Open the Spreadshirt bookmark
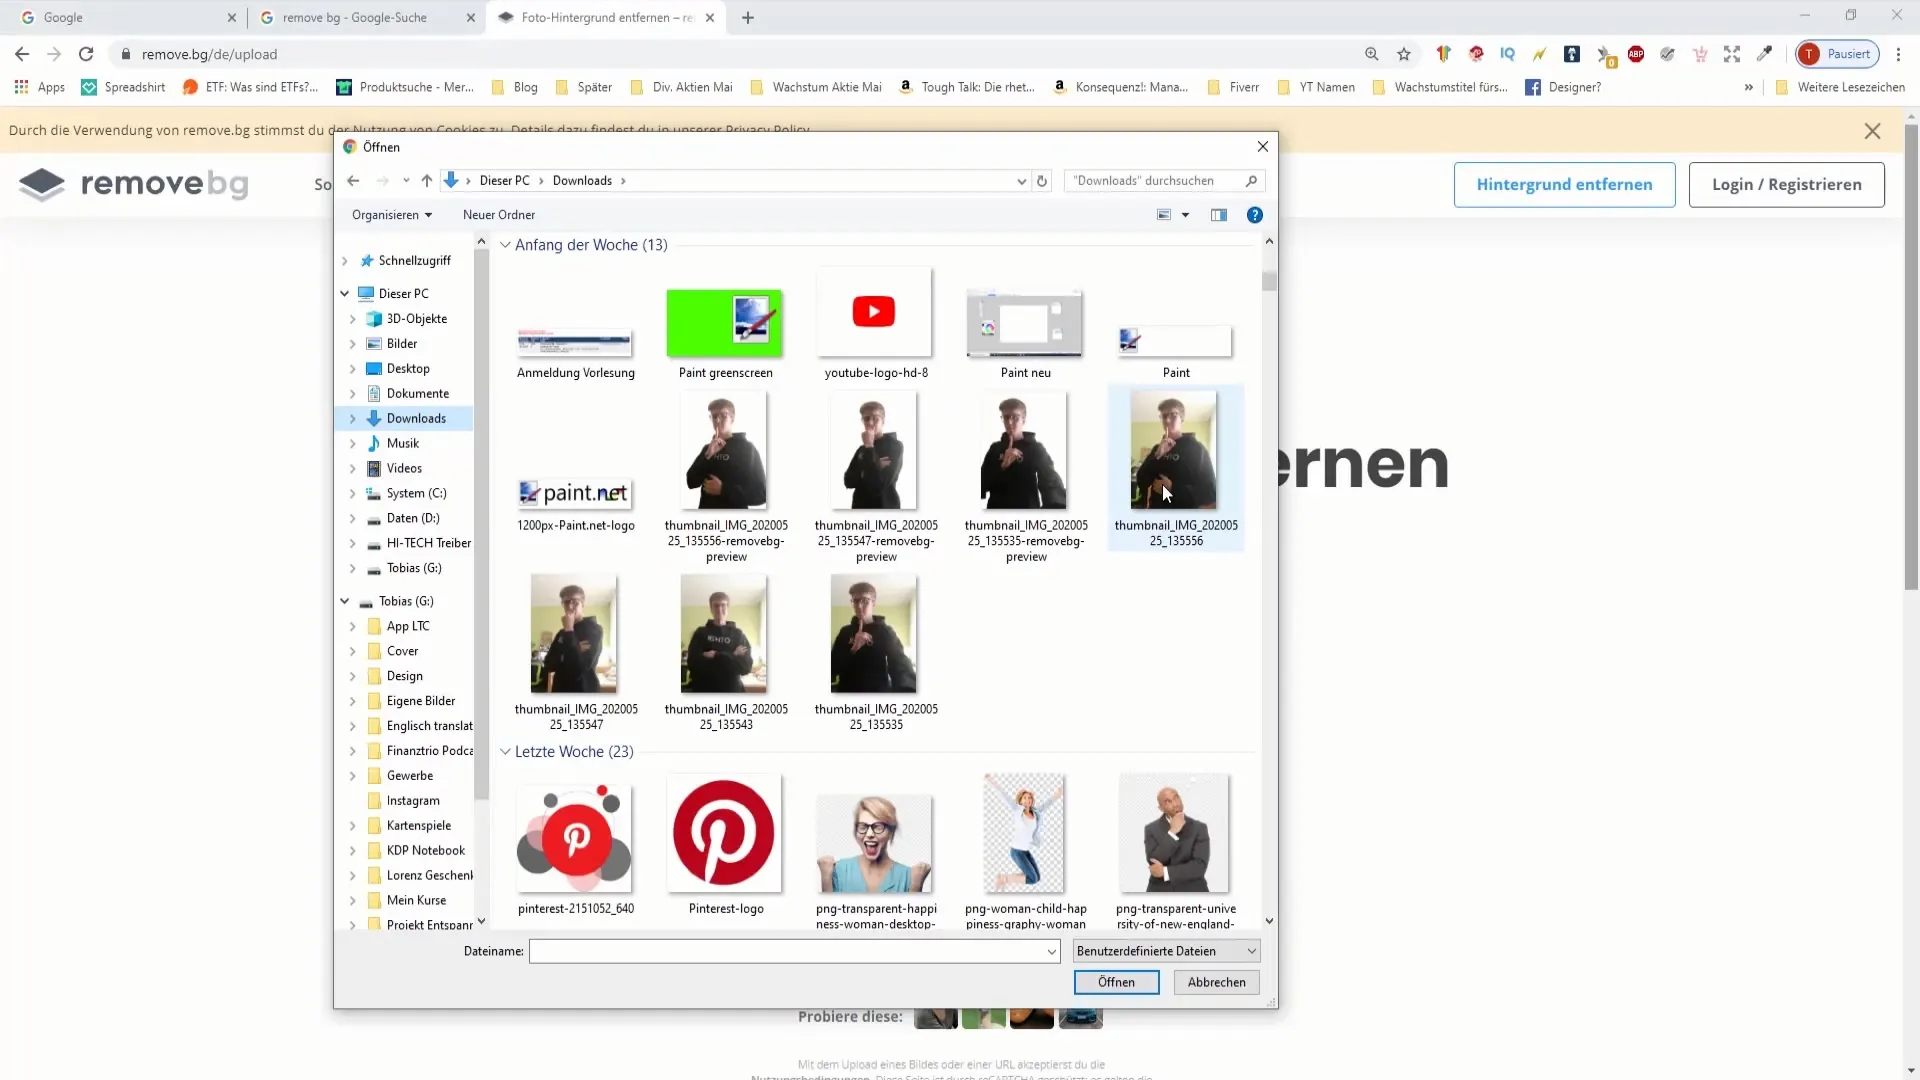1920x1080 pixels. [123, 87]
